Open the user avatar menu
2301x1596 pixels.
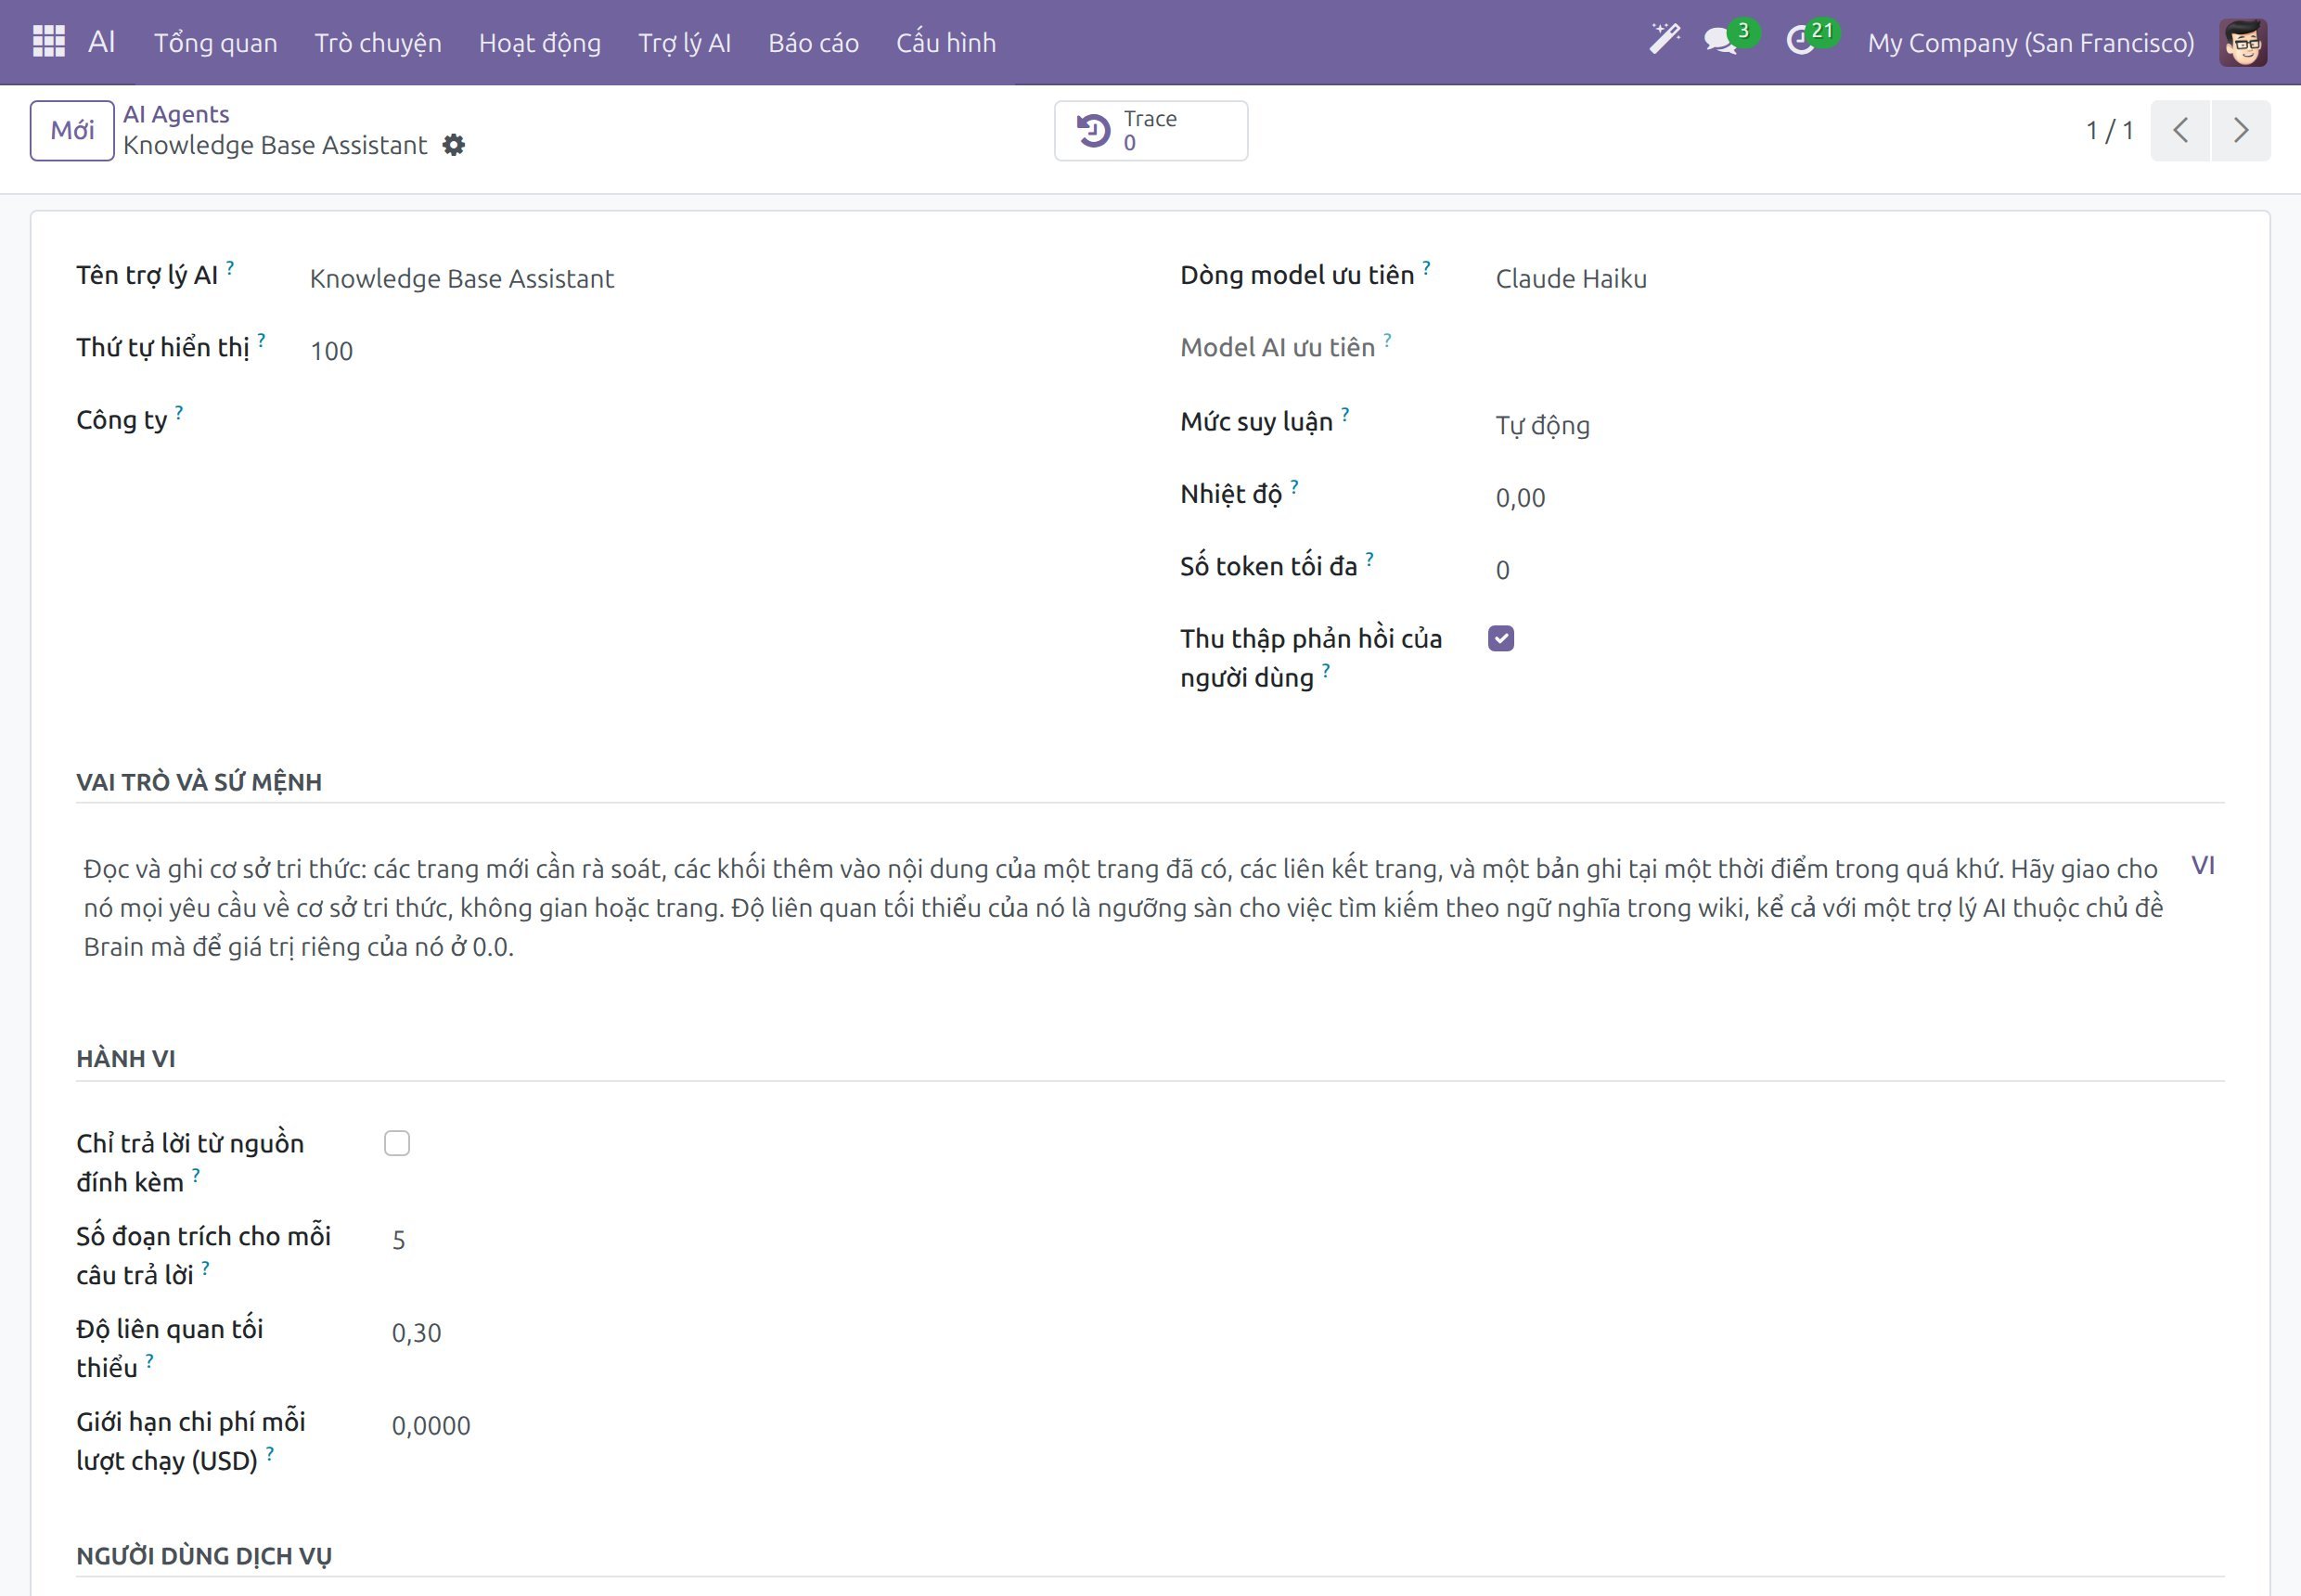[2243, 43]
